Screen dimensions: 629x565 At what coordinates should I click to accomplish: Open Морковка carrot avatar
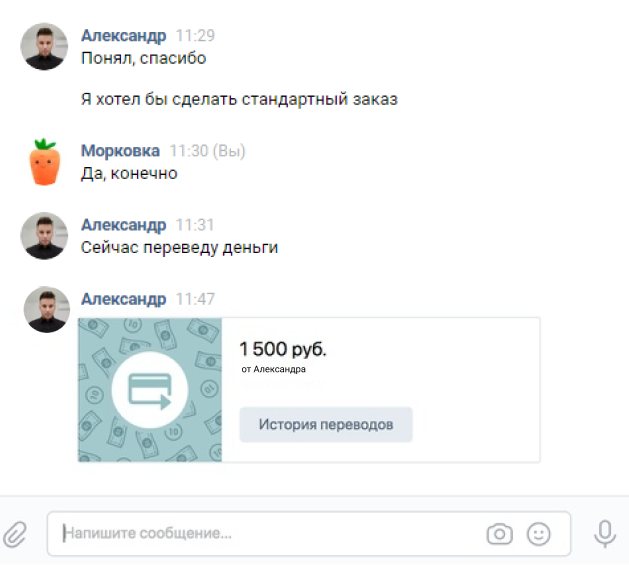coord(45,162)
